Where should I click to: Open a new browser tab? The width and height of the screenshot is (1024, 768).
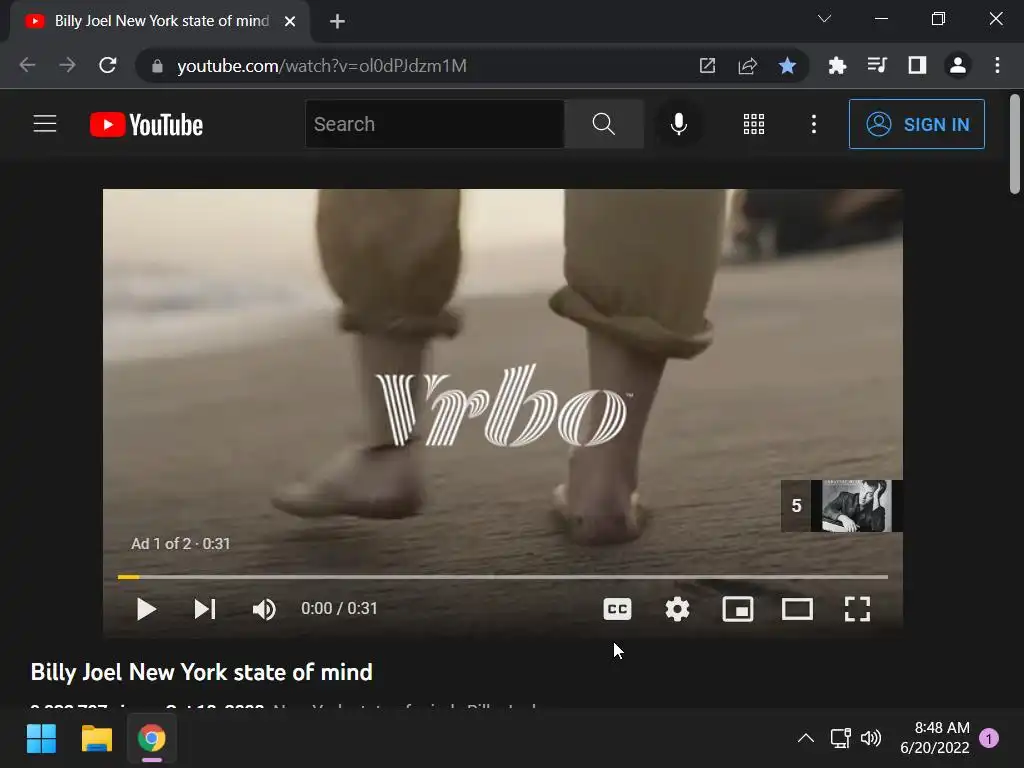pos(337,22)
